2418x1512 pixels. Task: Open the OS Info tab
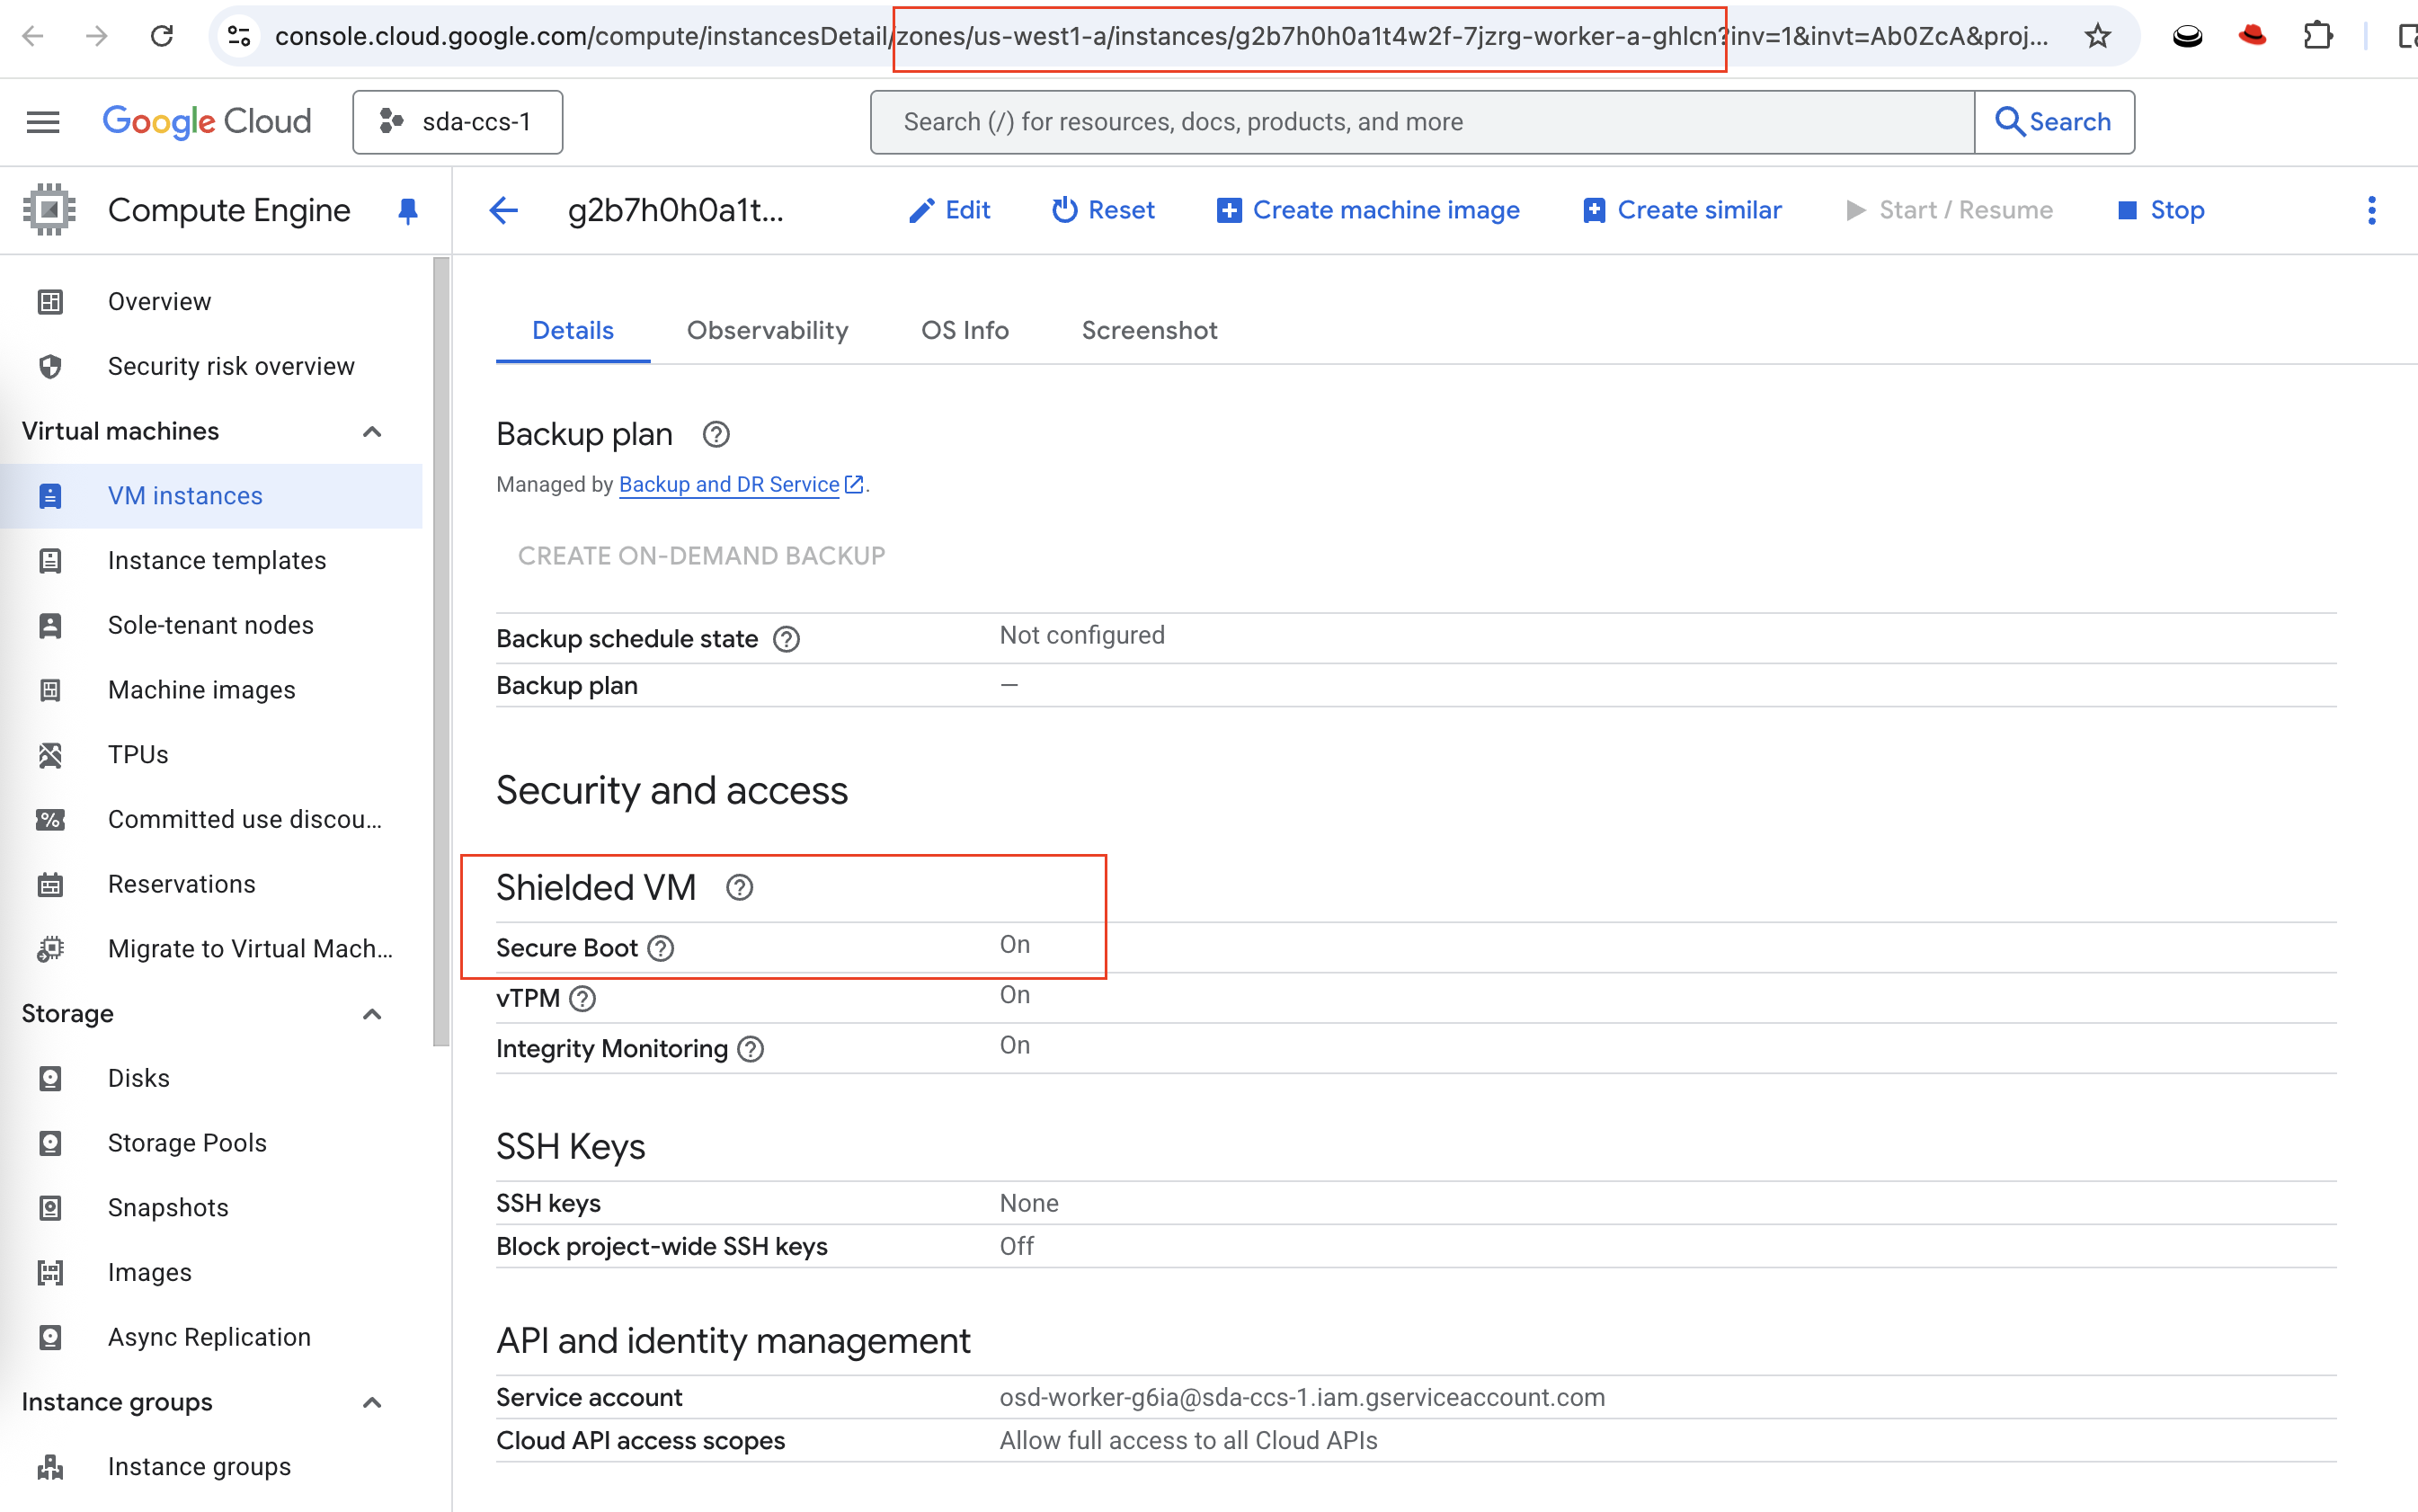click(x=964, y=330)
